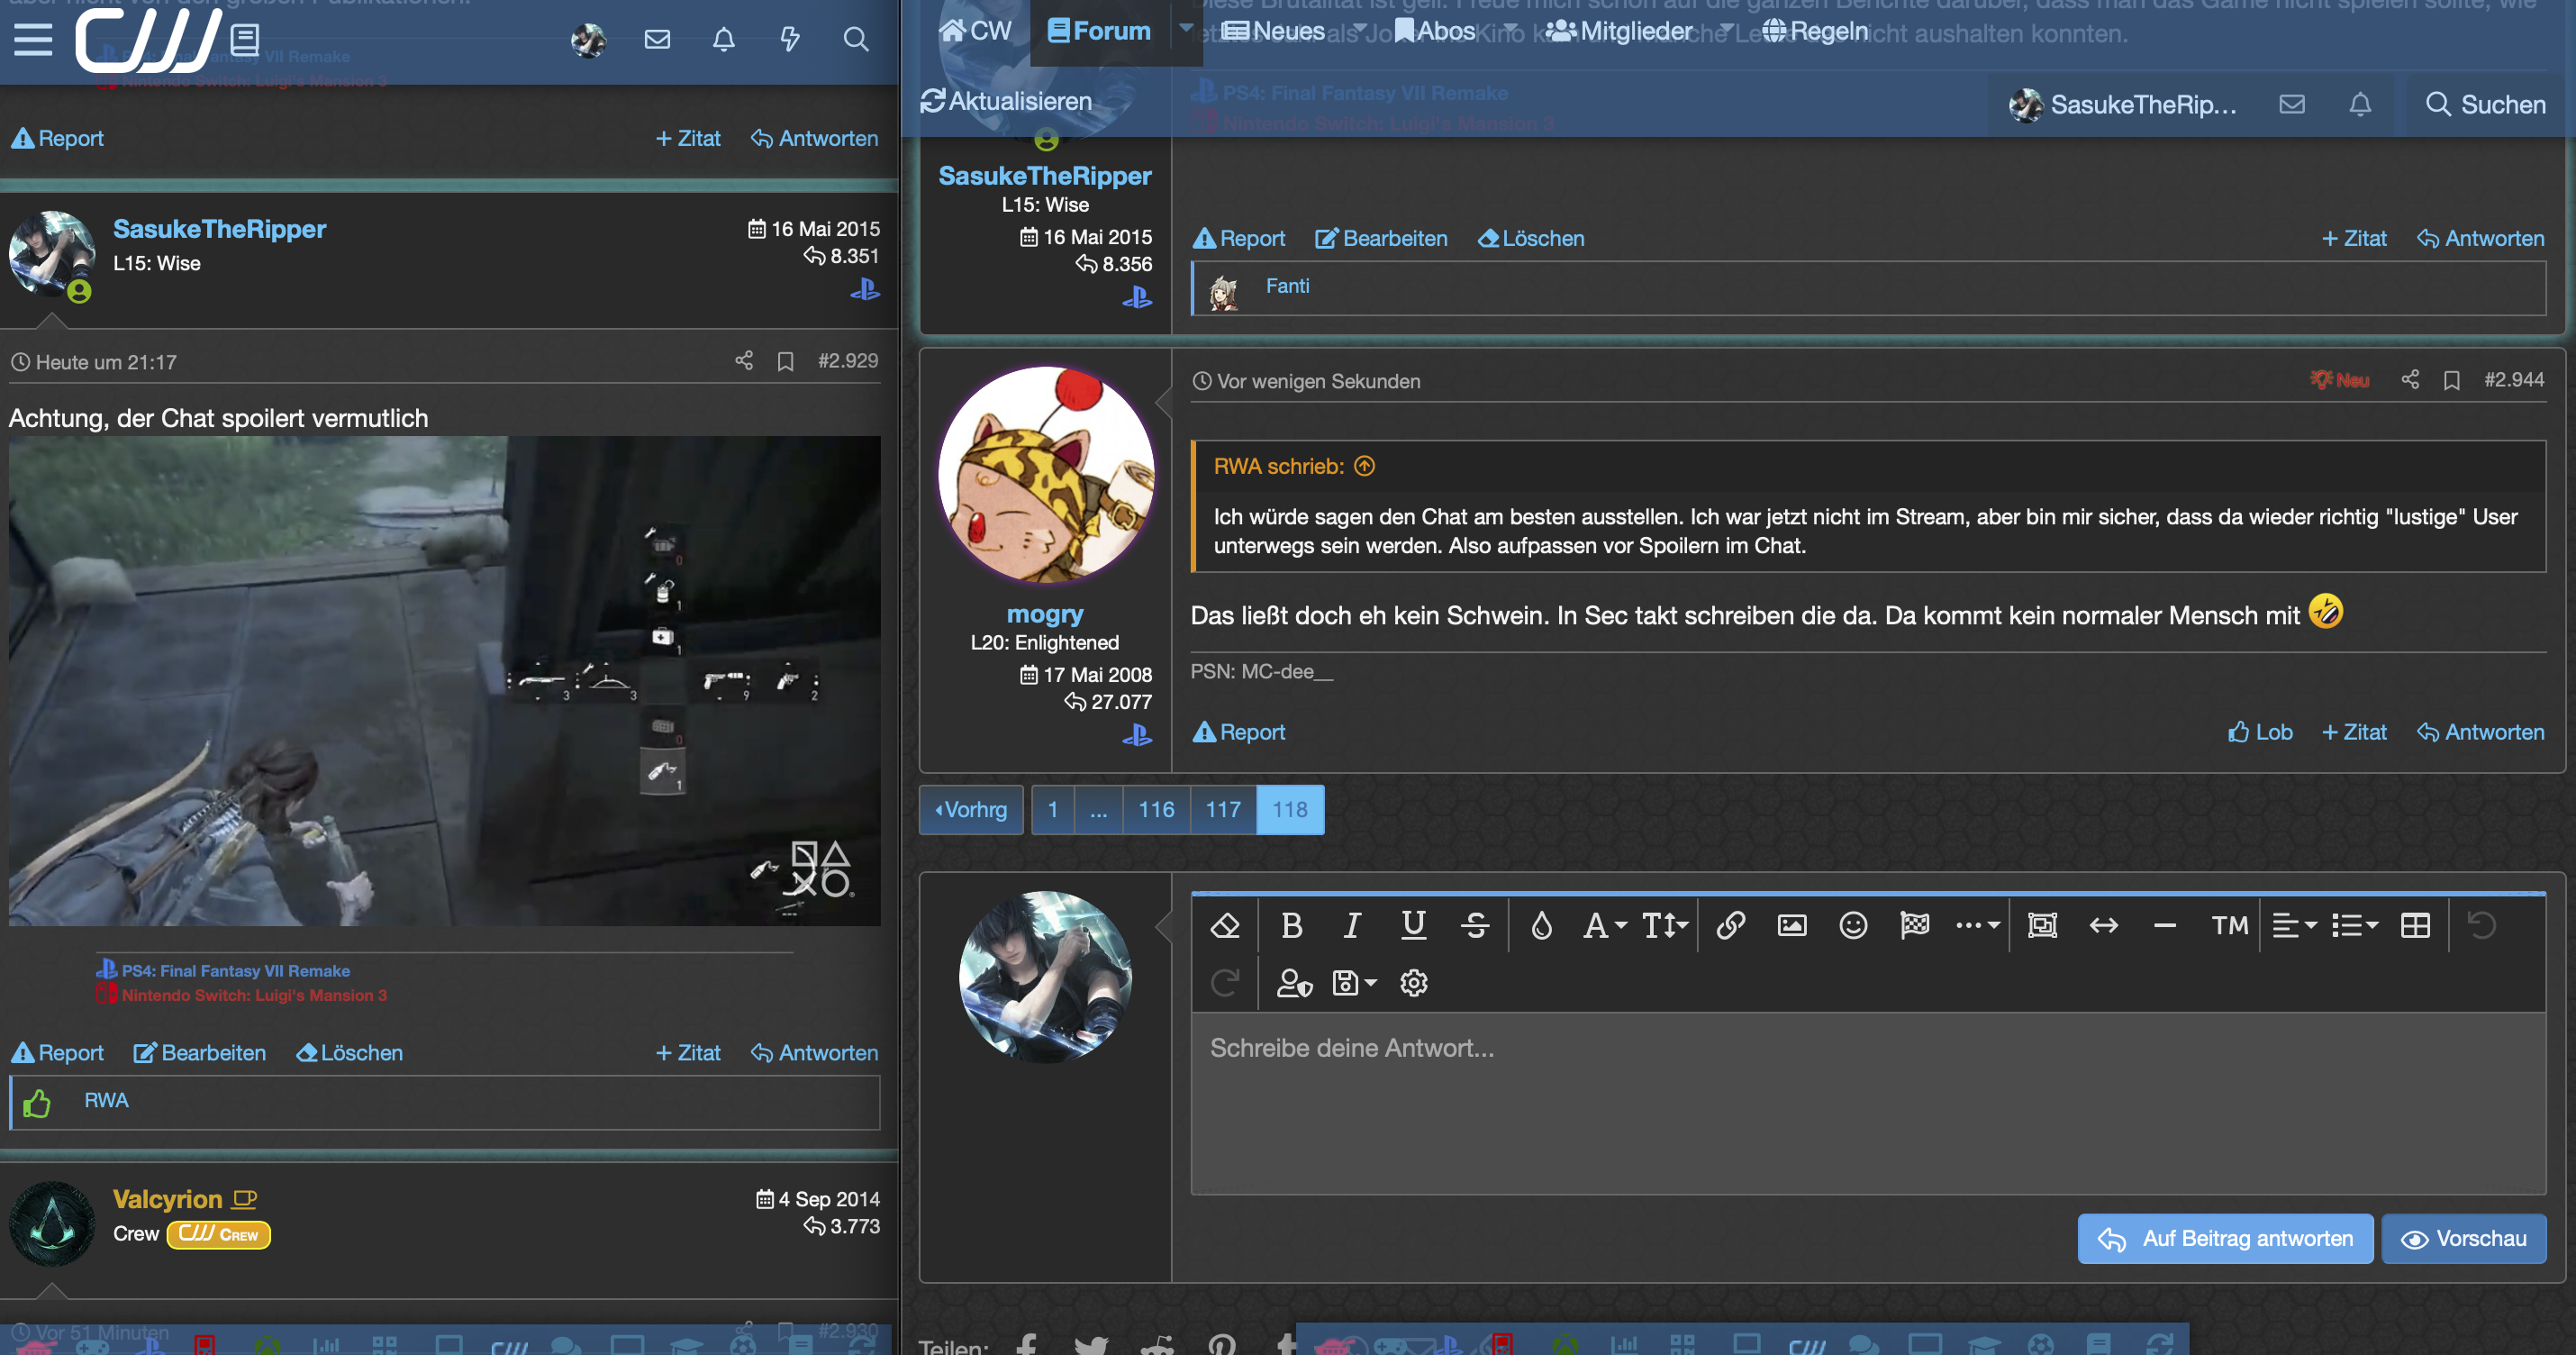This screenshot has width=2576, height=1355.
Task: Click lightning bolt icon in left header
Action: click(x=790, y=39)
